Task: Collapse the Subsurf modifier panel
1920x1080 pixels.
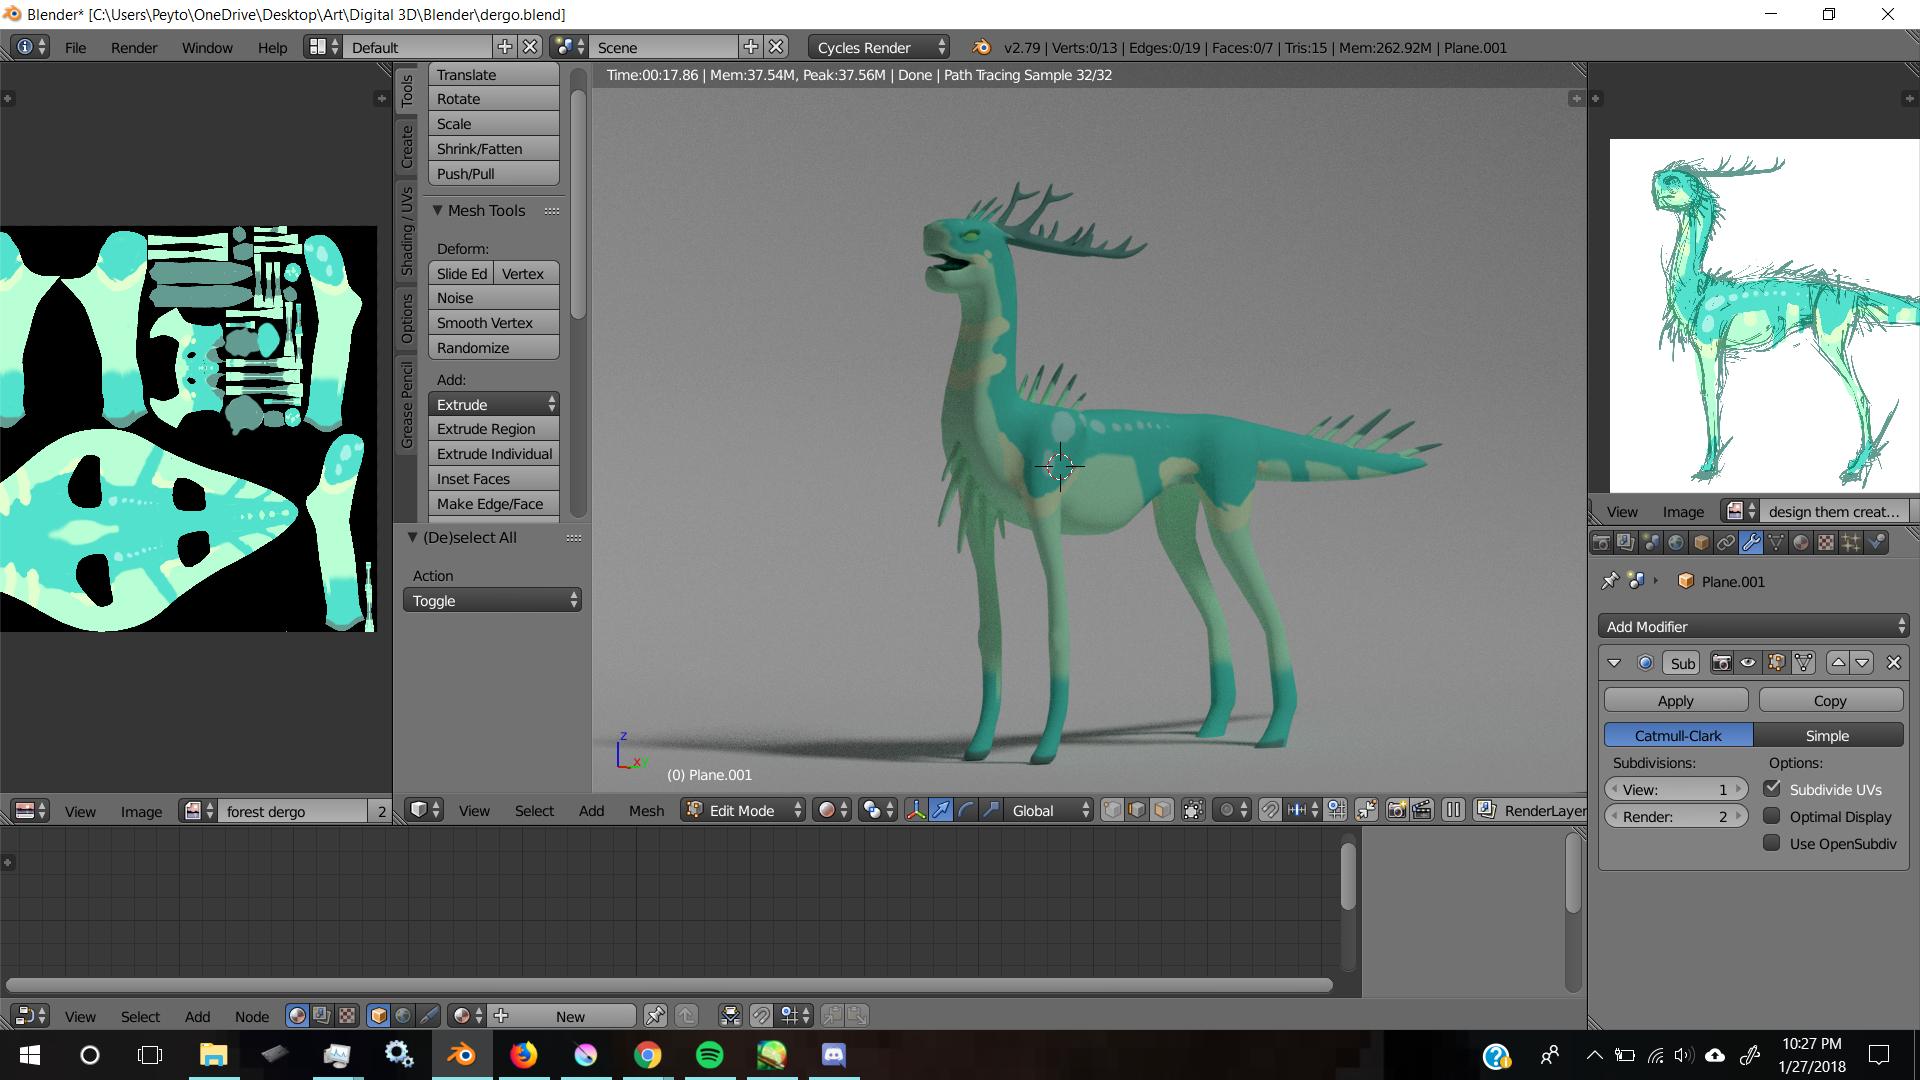Action: point(1613,662)
